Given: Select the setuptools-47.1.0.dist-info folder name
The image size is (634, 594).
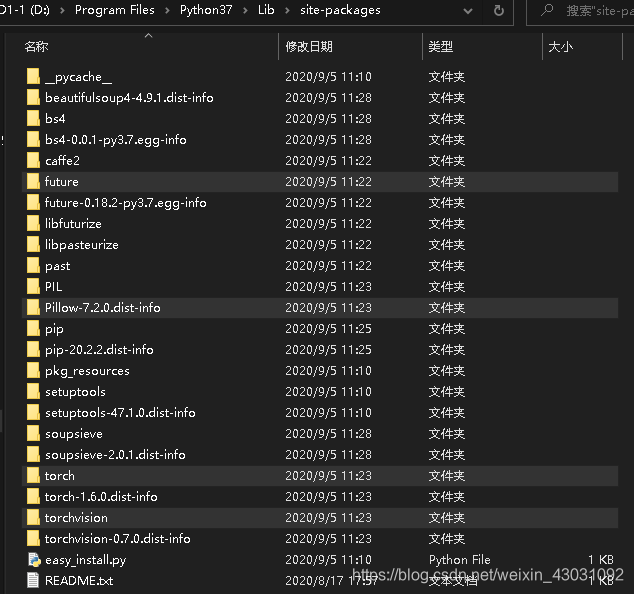Looking at the screenshot, I should (120, 413).
